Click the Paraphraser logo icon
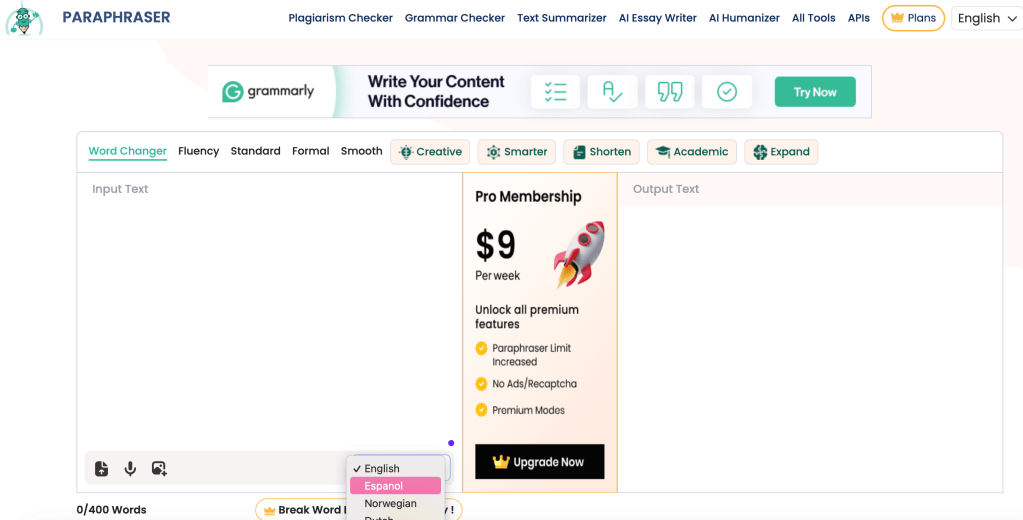Screen dimensions: 1023x520 24,19
